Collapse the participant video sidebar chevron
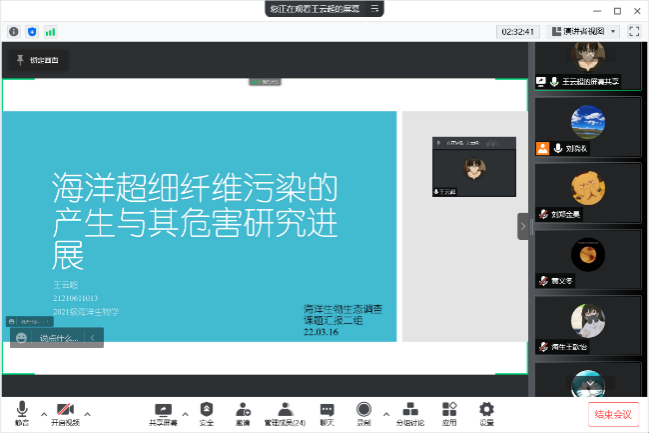The image size is (649, 433). (523, 226)
